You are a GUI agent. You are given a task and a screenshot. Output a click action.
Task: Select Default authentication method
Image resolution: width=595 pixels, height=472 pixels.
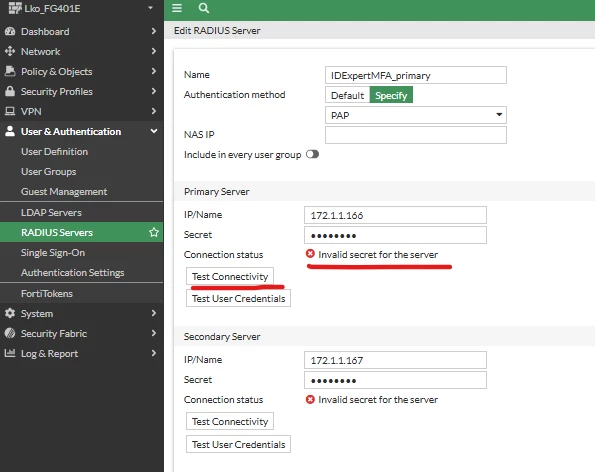pyautogui.click(x=347, y=95)
